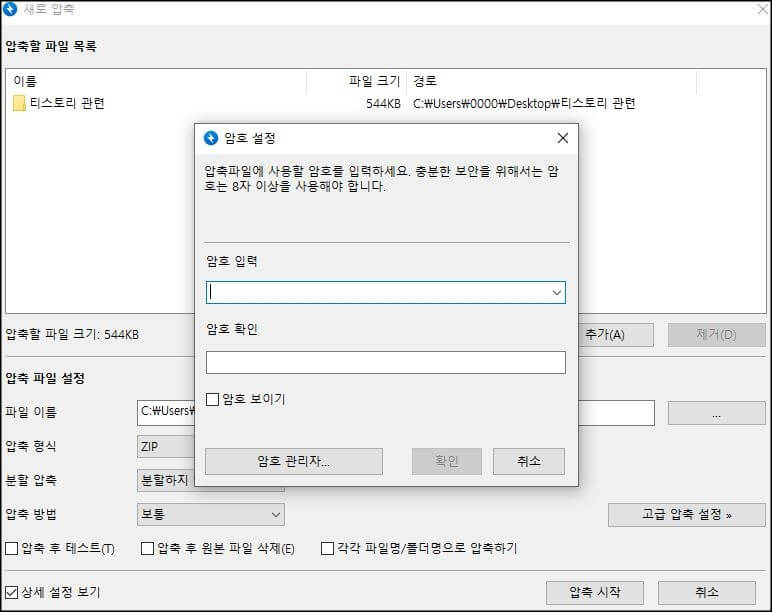Image resolution: width=772 pixels, height=612 pixels.
Task: Click the 암호 확인 input field
Action: 385,362
